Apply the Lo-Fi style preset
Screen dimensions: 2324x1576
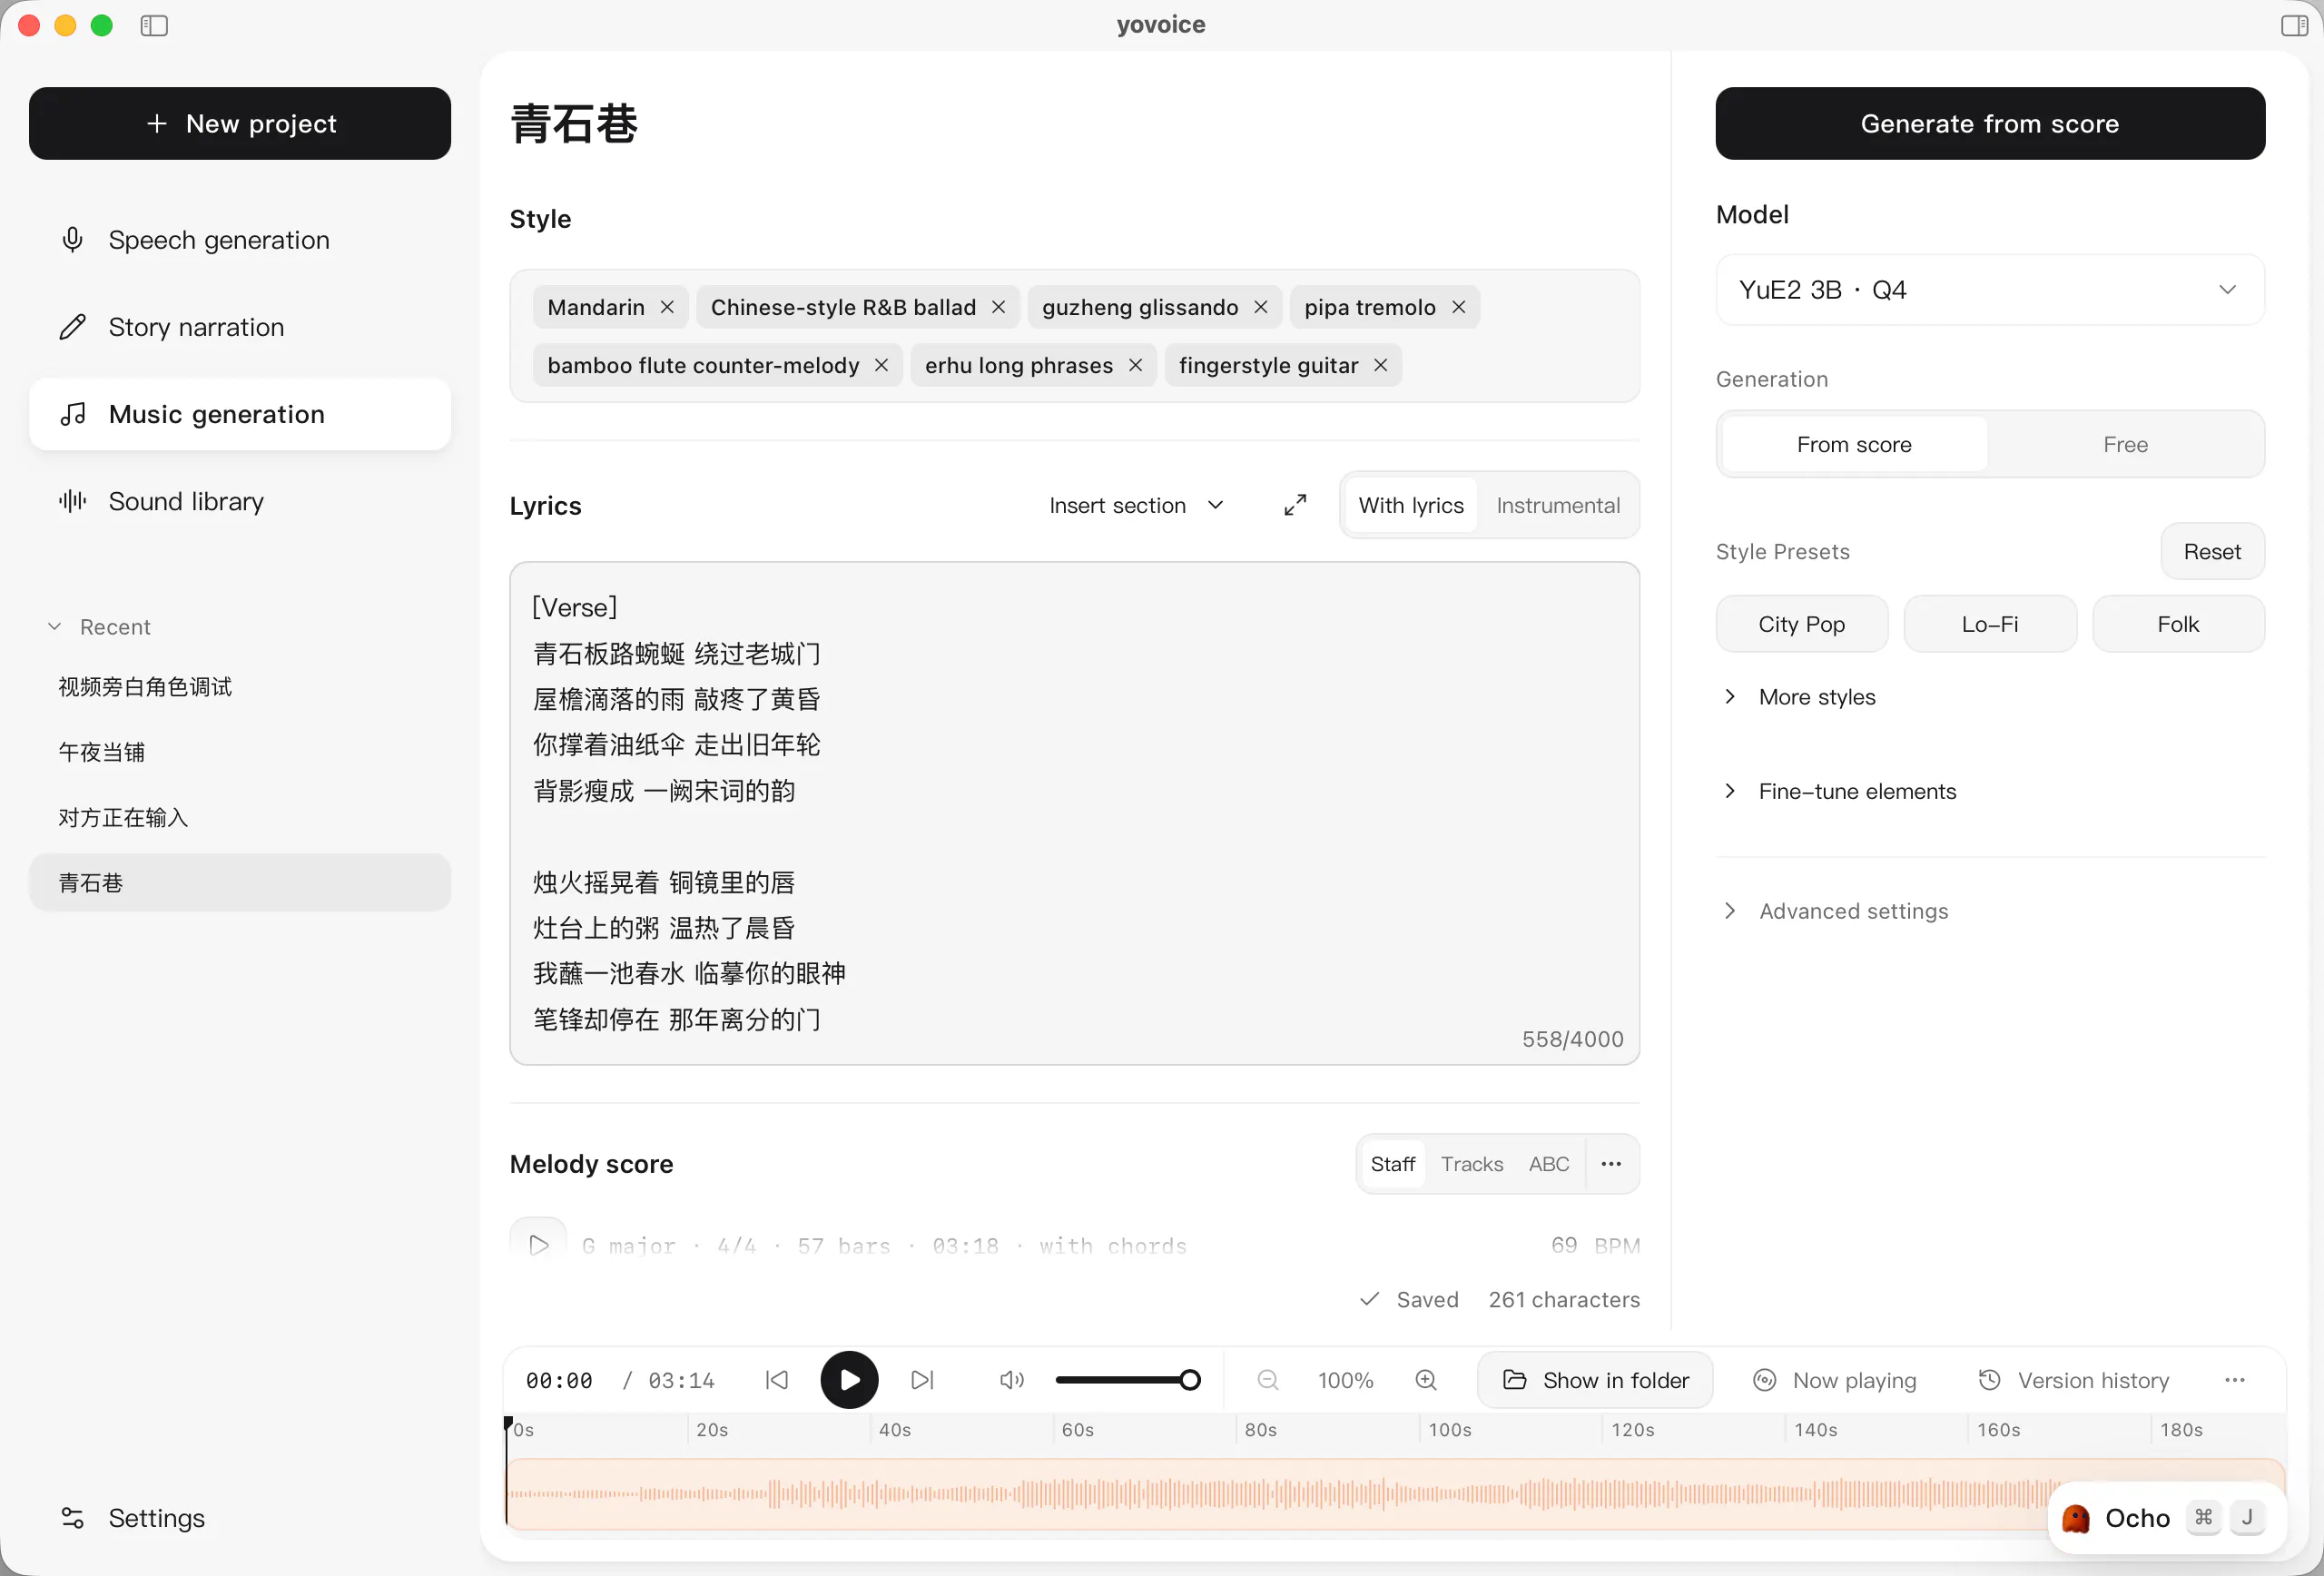pyautogui.click(x=1989, y=624)
